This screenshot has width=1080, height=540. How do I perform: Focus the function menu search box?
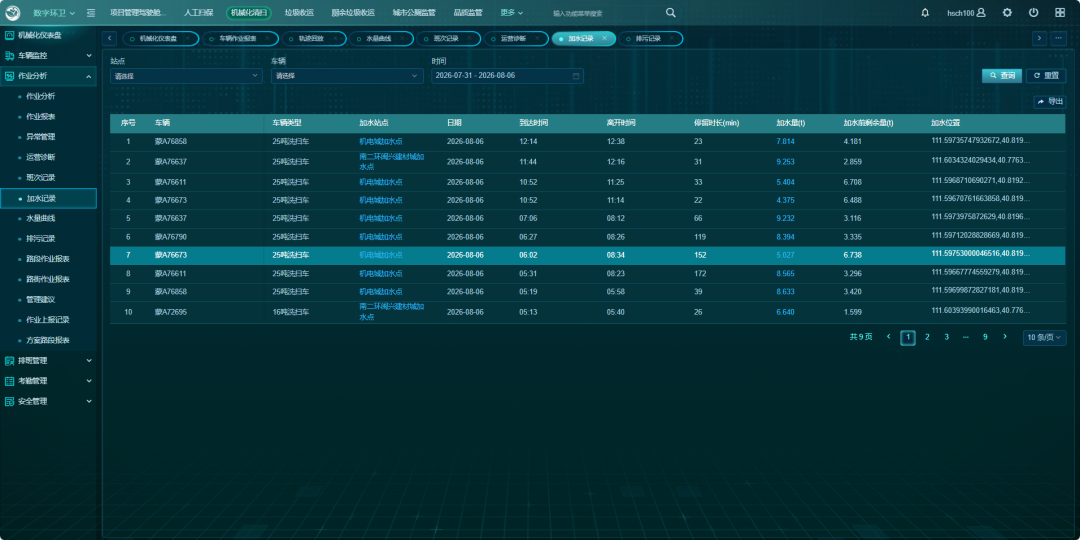(x=606, y=13)
